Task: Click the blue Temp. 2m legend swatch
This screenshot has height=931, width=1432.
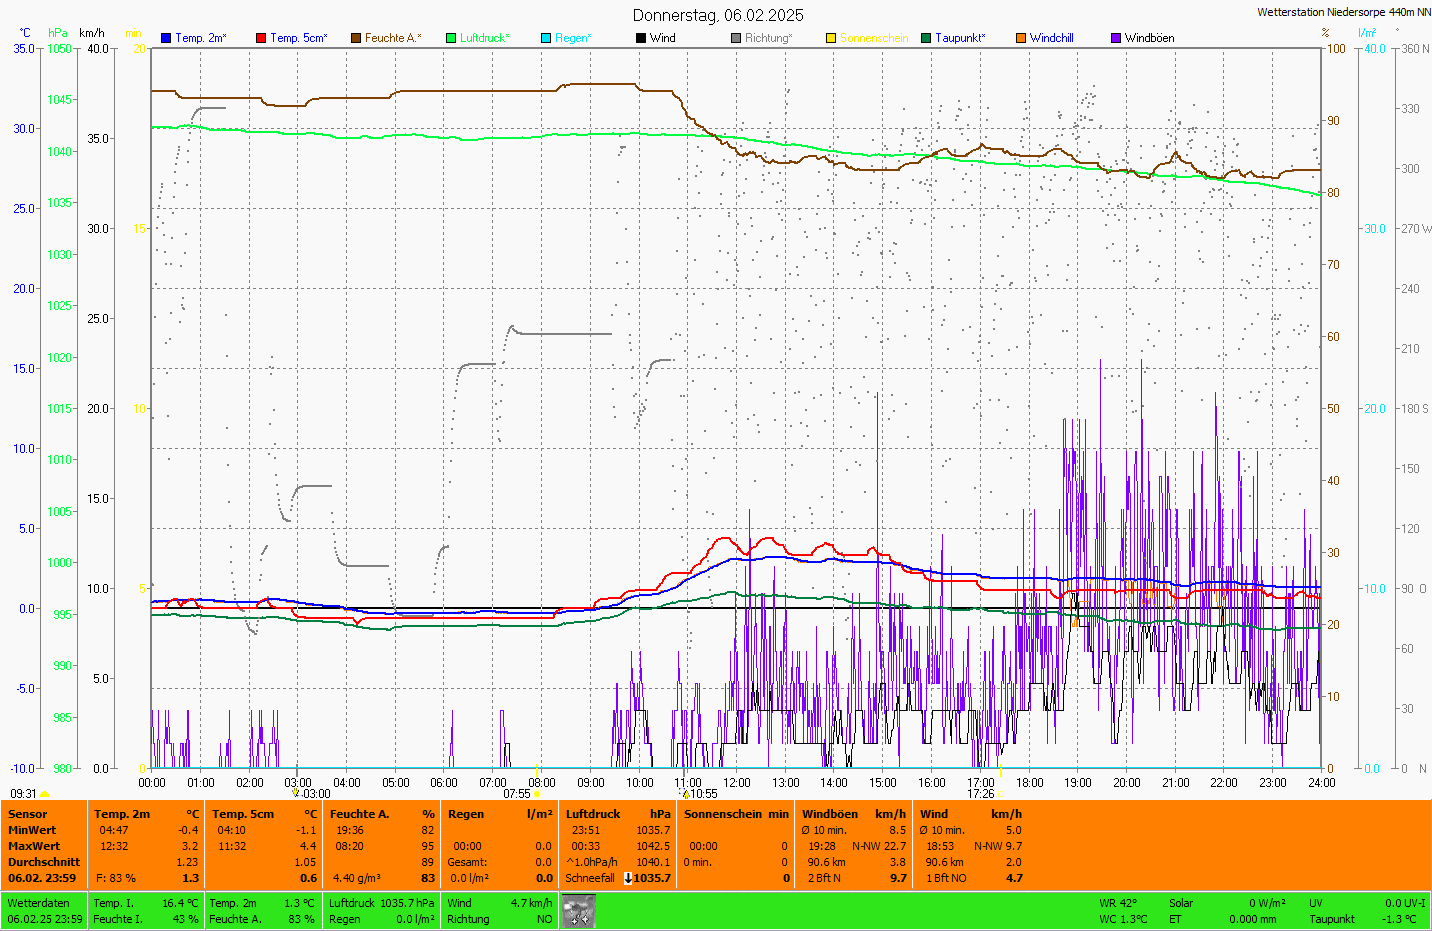Action: click(x=166, y=38)
